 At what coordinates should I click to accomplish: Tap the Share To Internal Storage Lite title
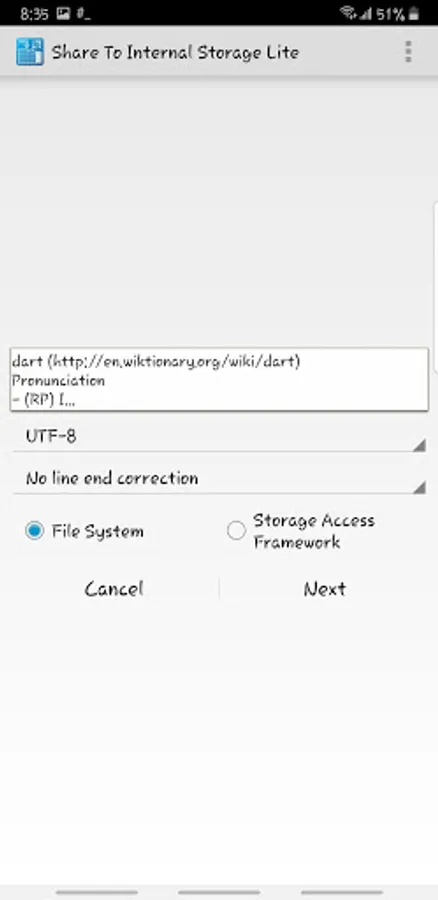[x=175, y=52]
